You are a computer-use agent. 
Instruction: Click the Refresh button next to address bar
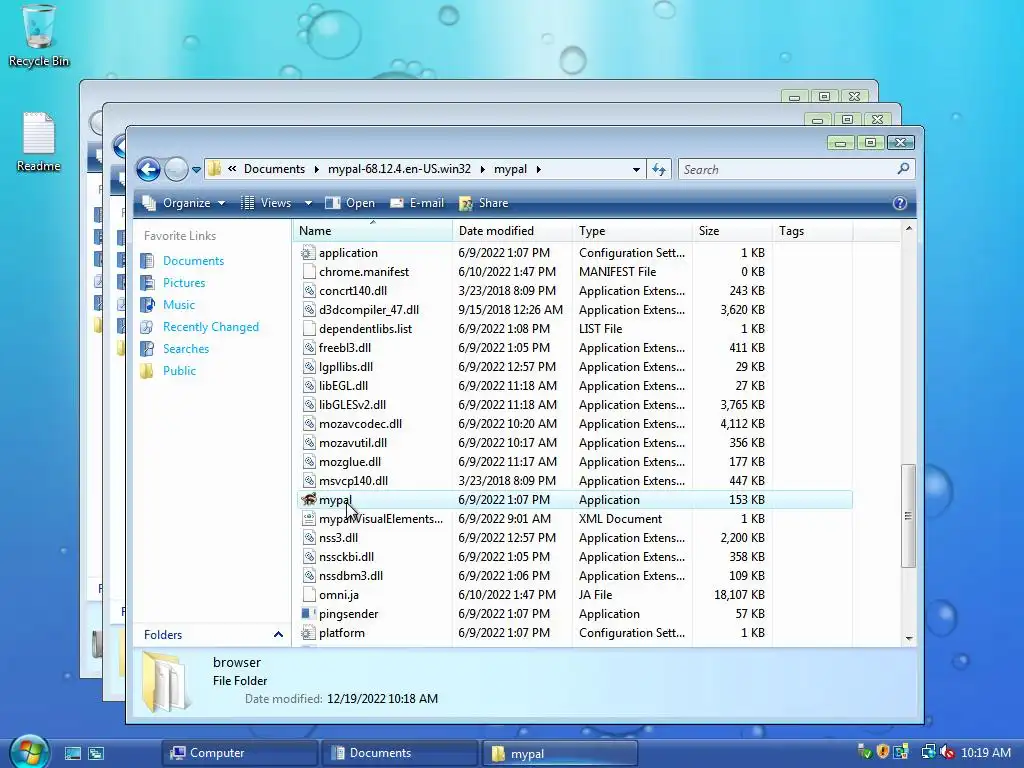(659, 170)
